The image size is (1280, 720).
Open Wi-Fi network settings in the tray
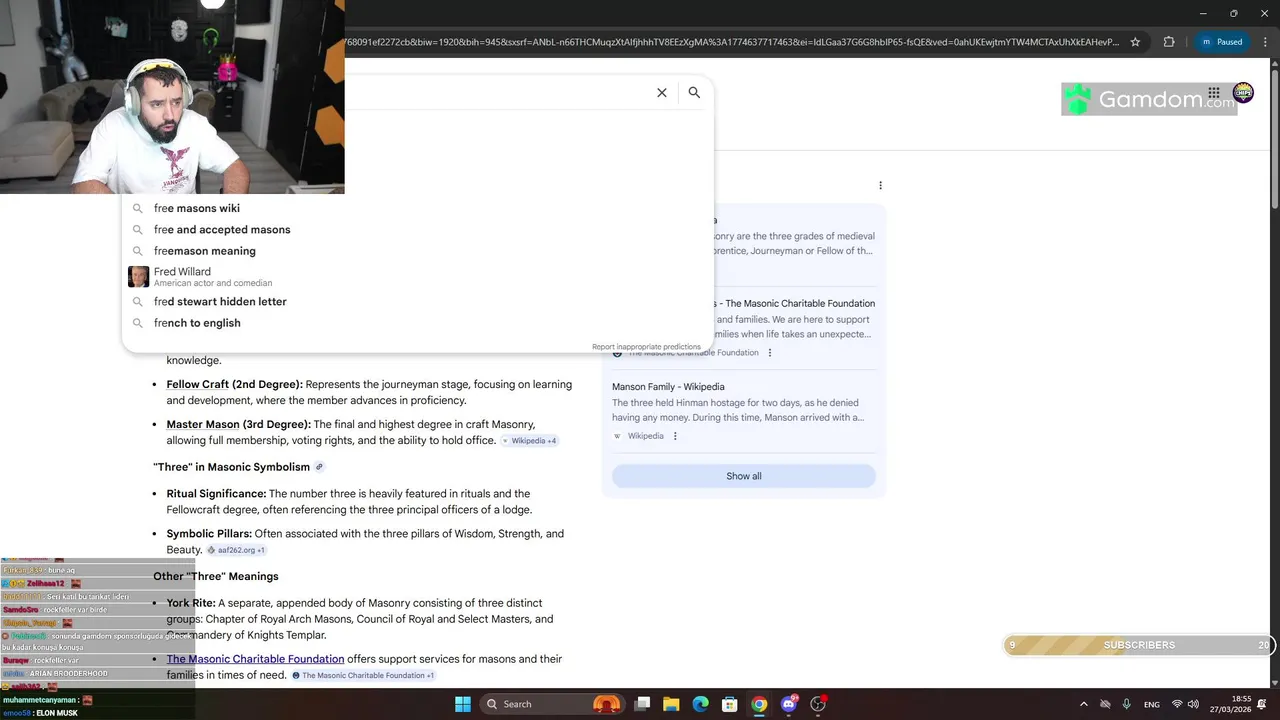(1177, 704)
